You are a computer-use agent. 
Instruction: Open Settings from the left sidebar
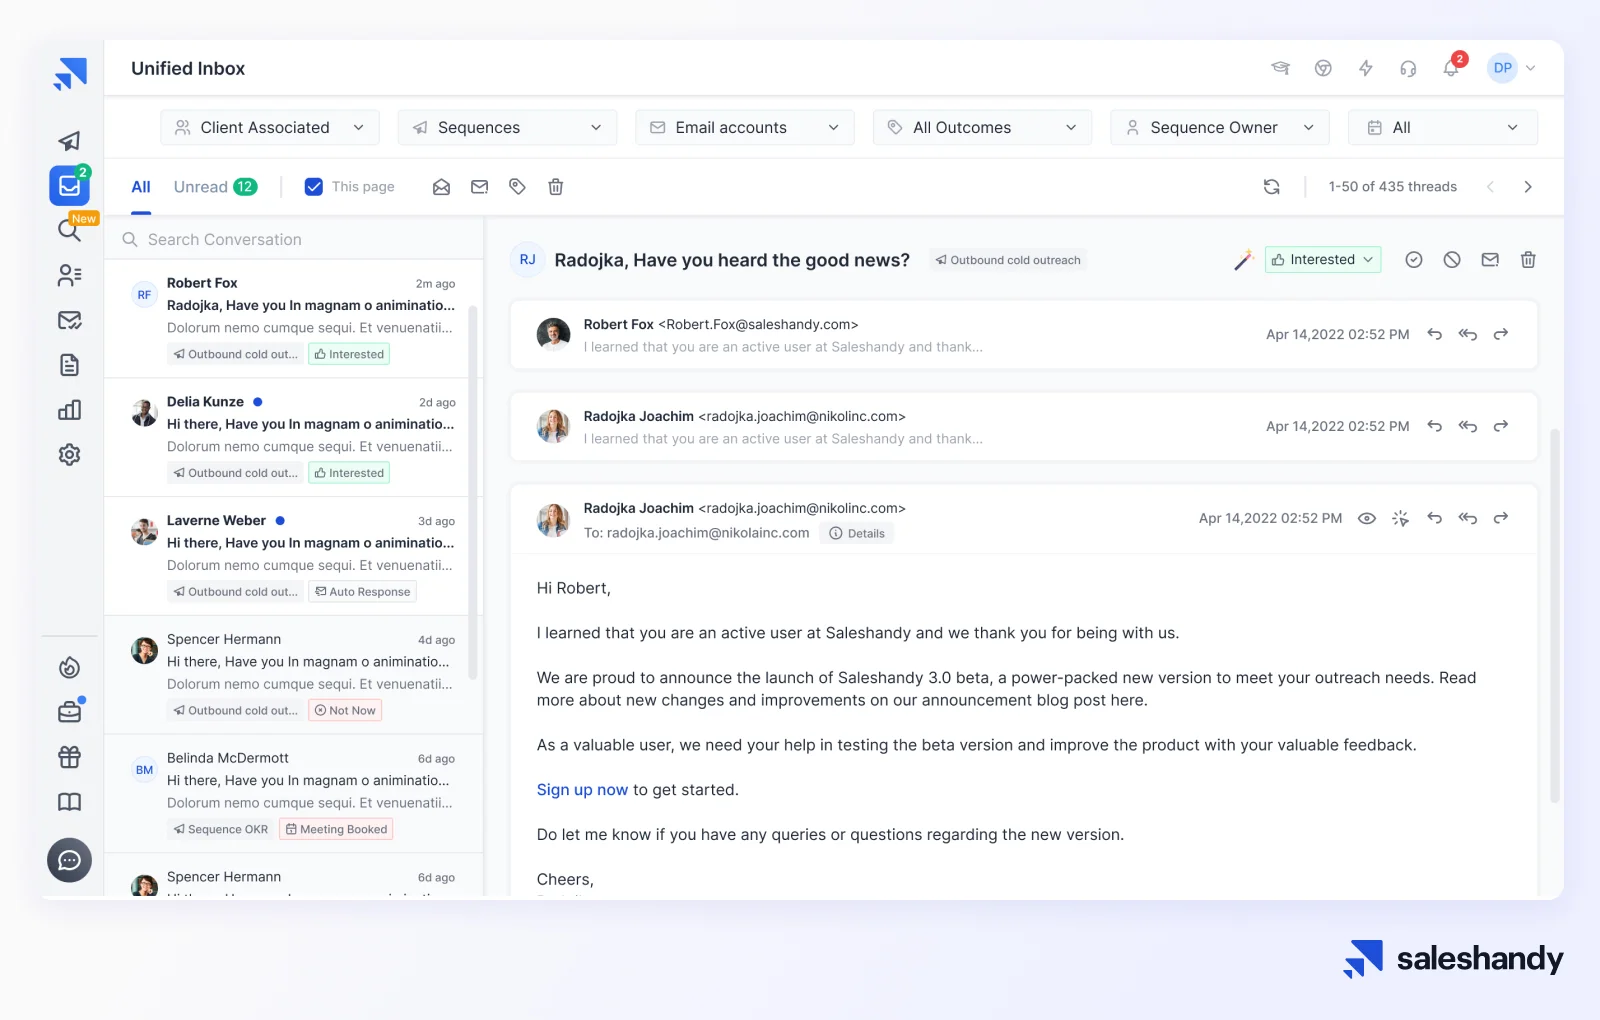point(69,455)
